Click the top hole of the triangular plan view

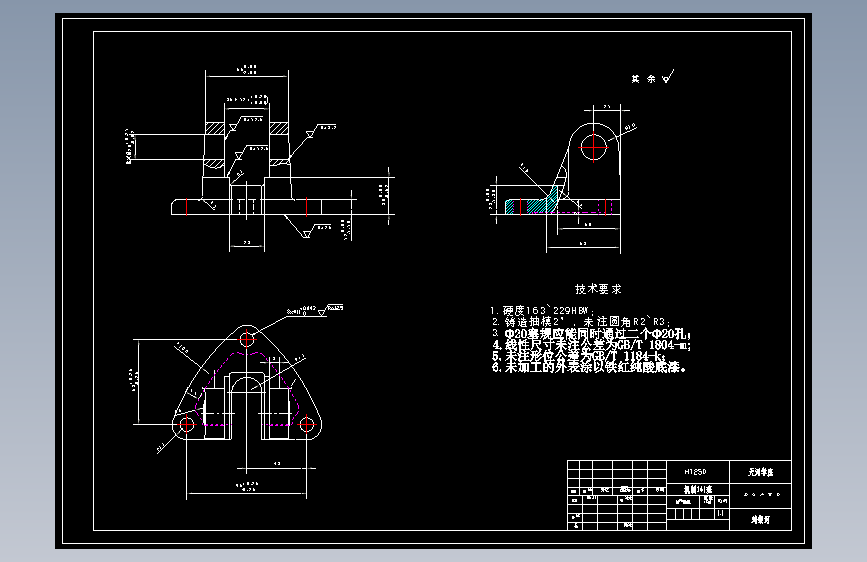[247, 339]
